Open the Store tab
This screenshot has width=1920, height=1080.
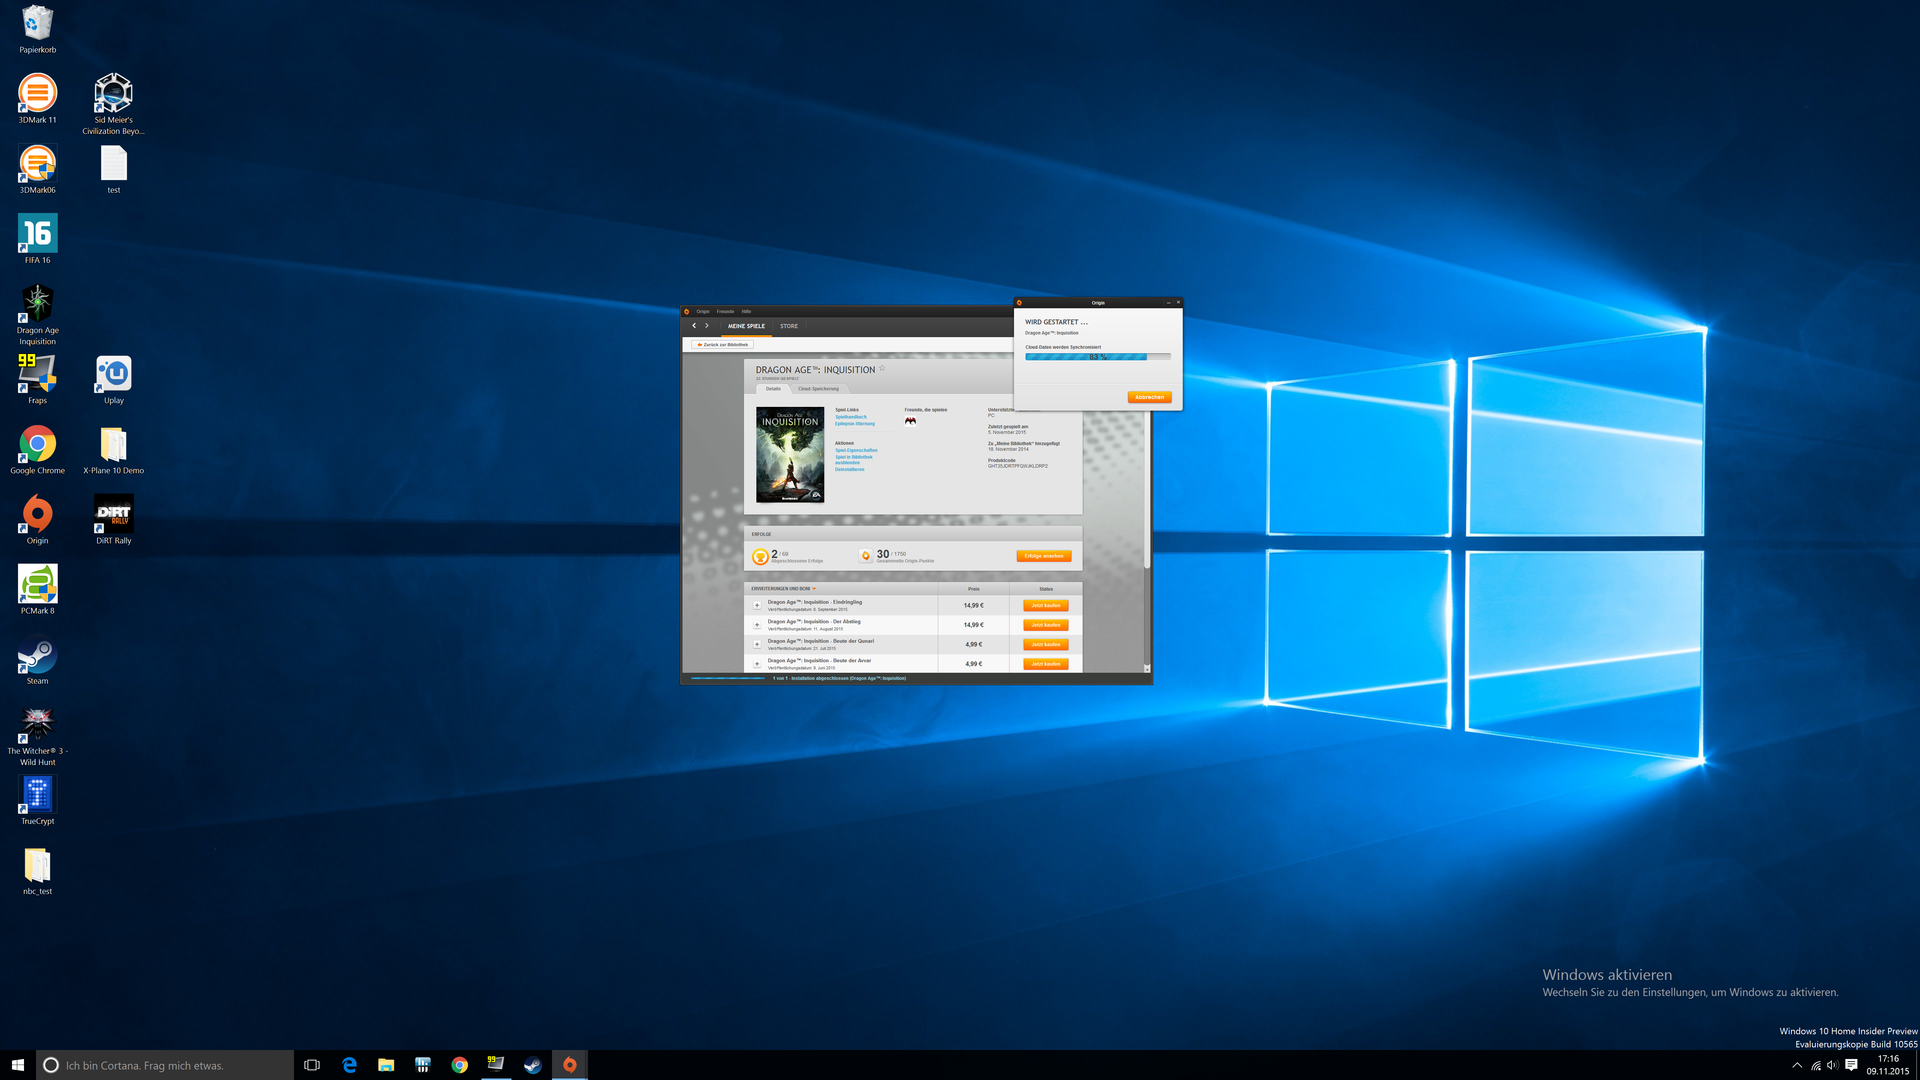[789, 326]
